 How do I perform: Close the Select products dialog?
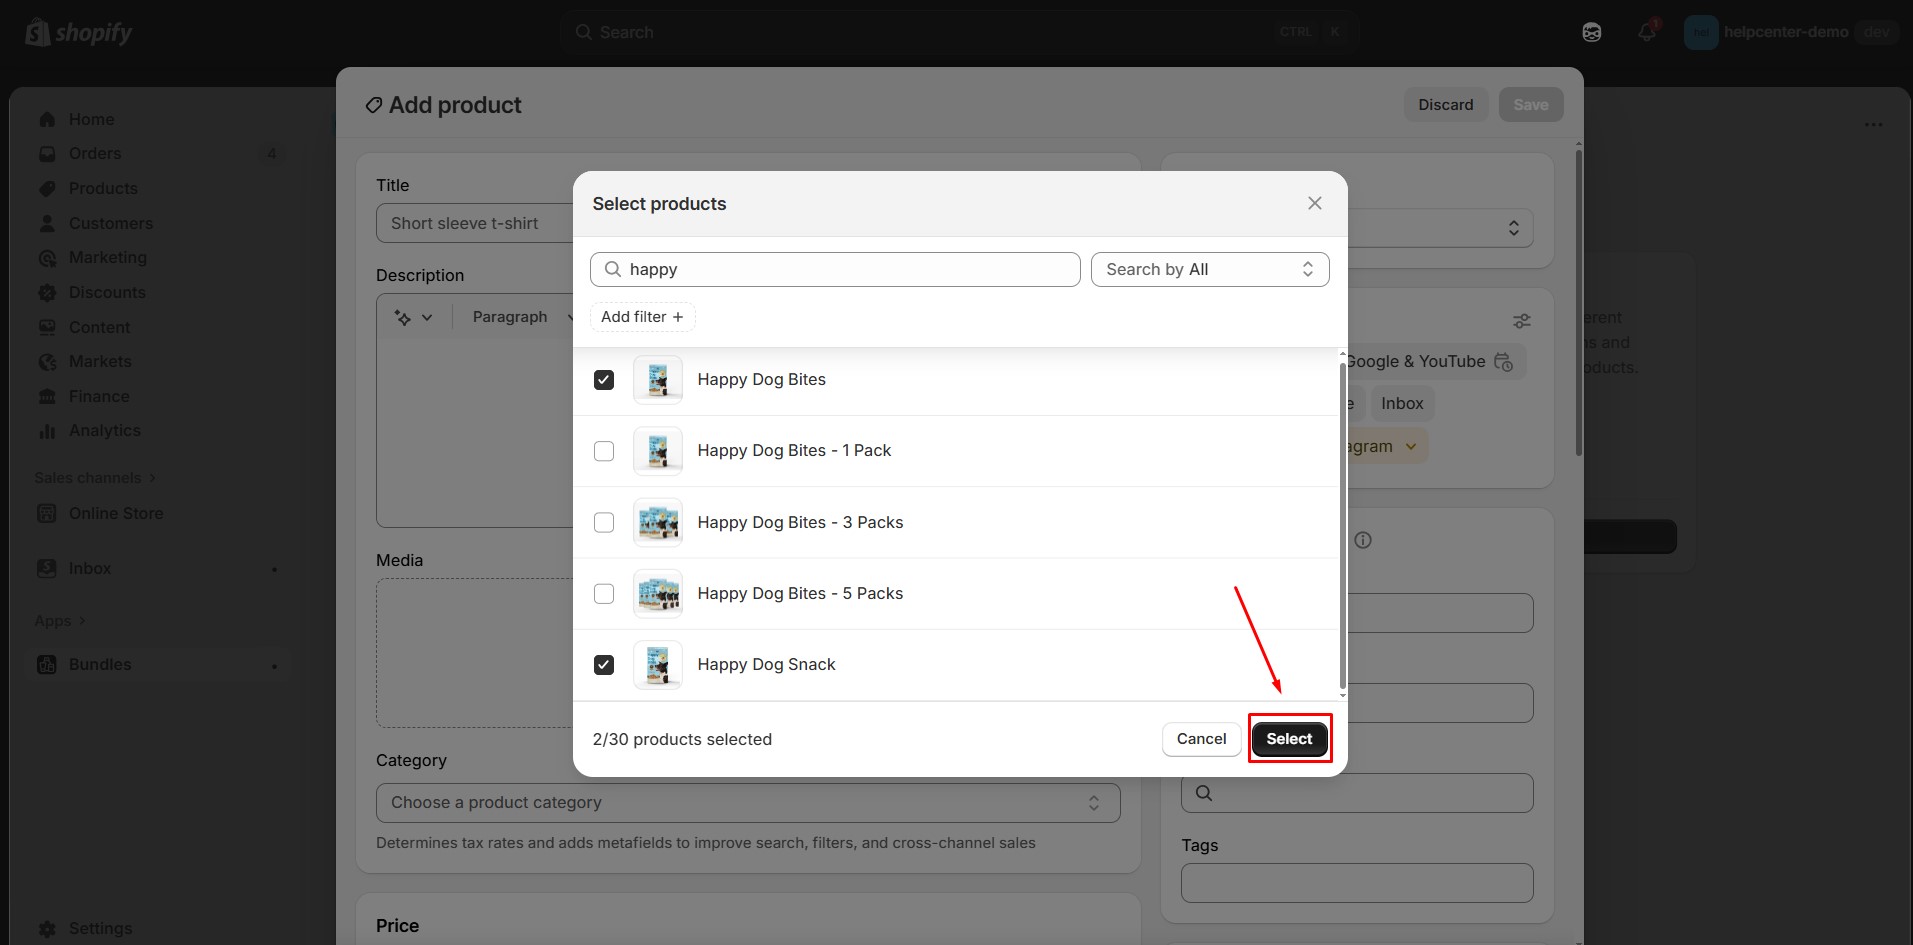(x=1314, y=203)
